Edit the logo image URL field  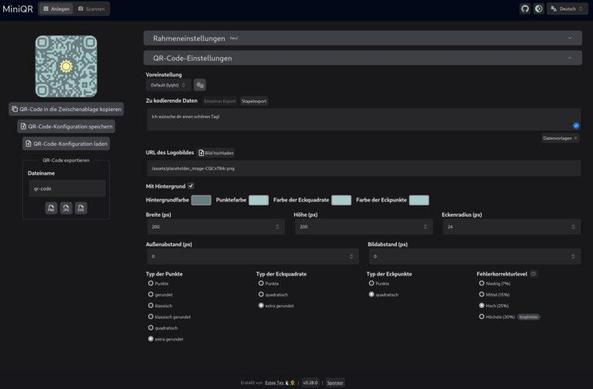click(363, 168)
